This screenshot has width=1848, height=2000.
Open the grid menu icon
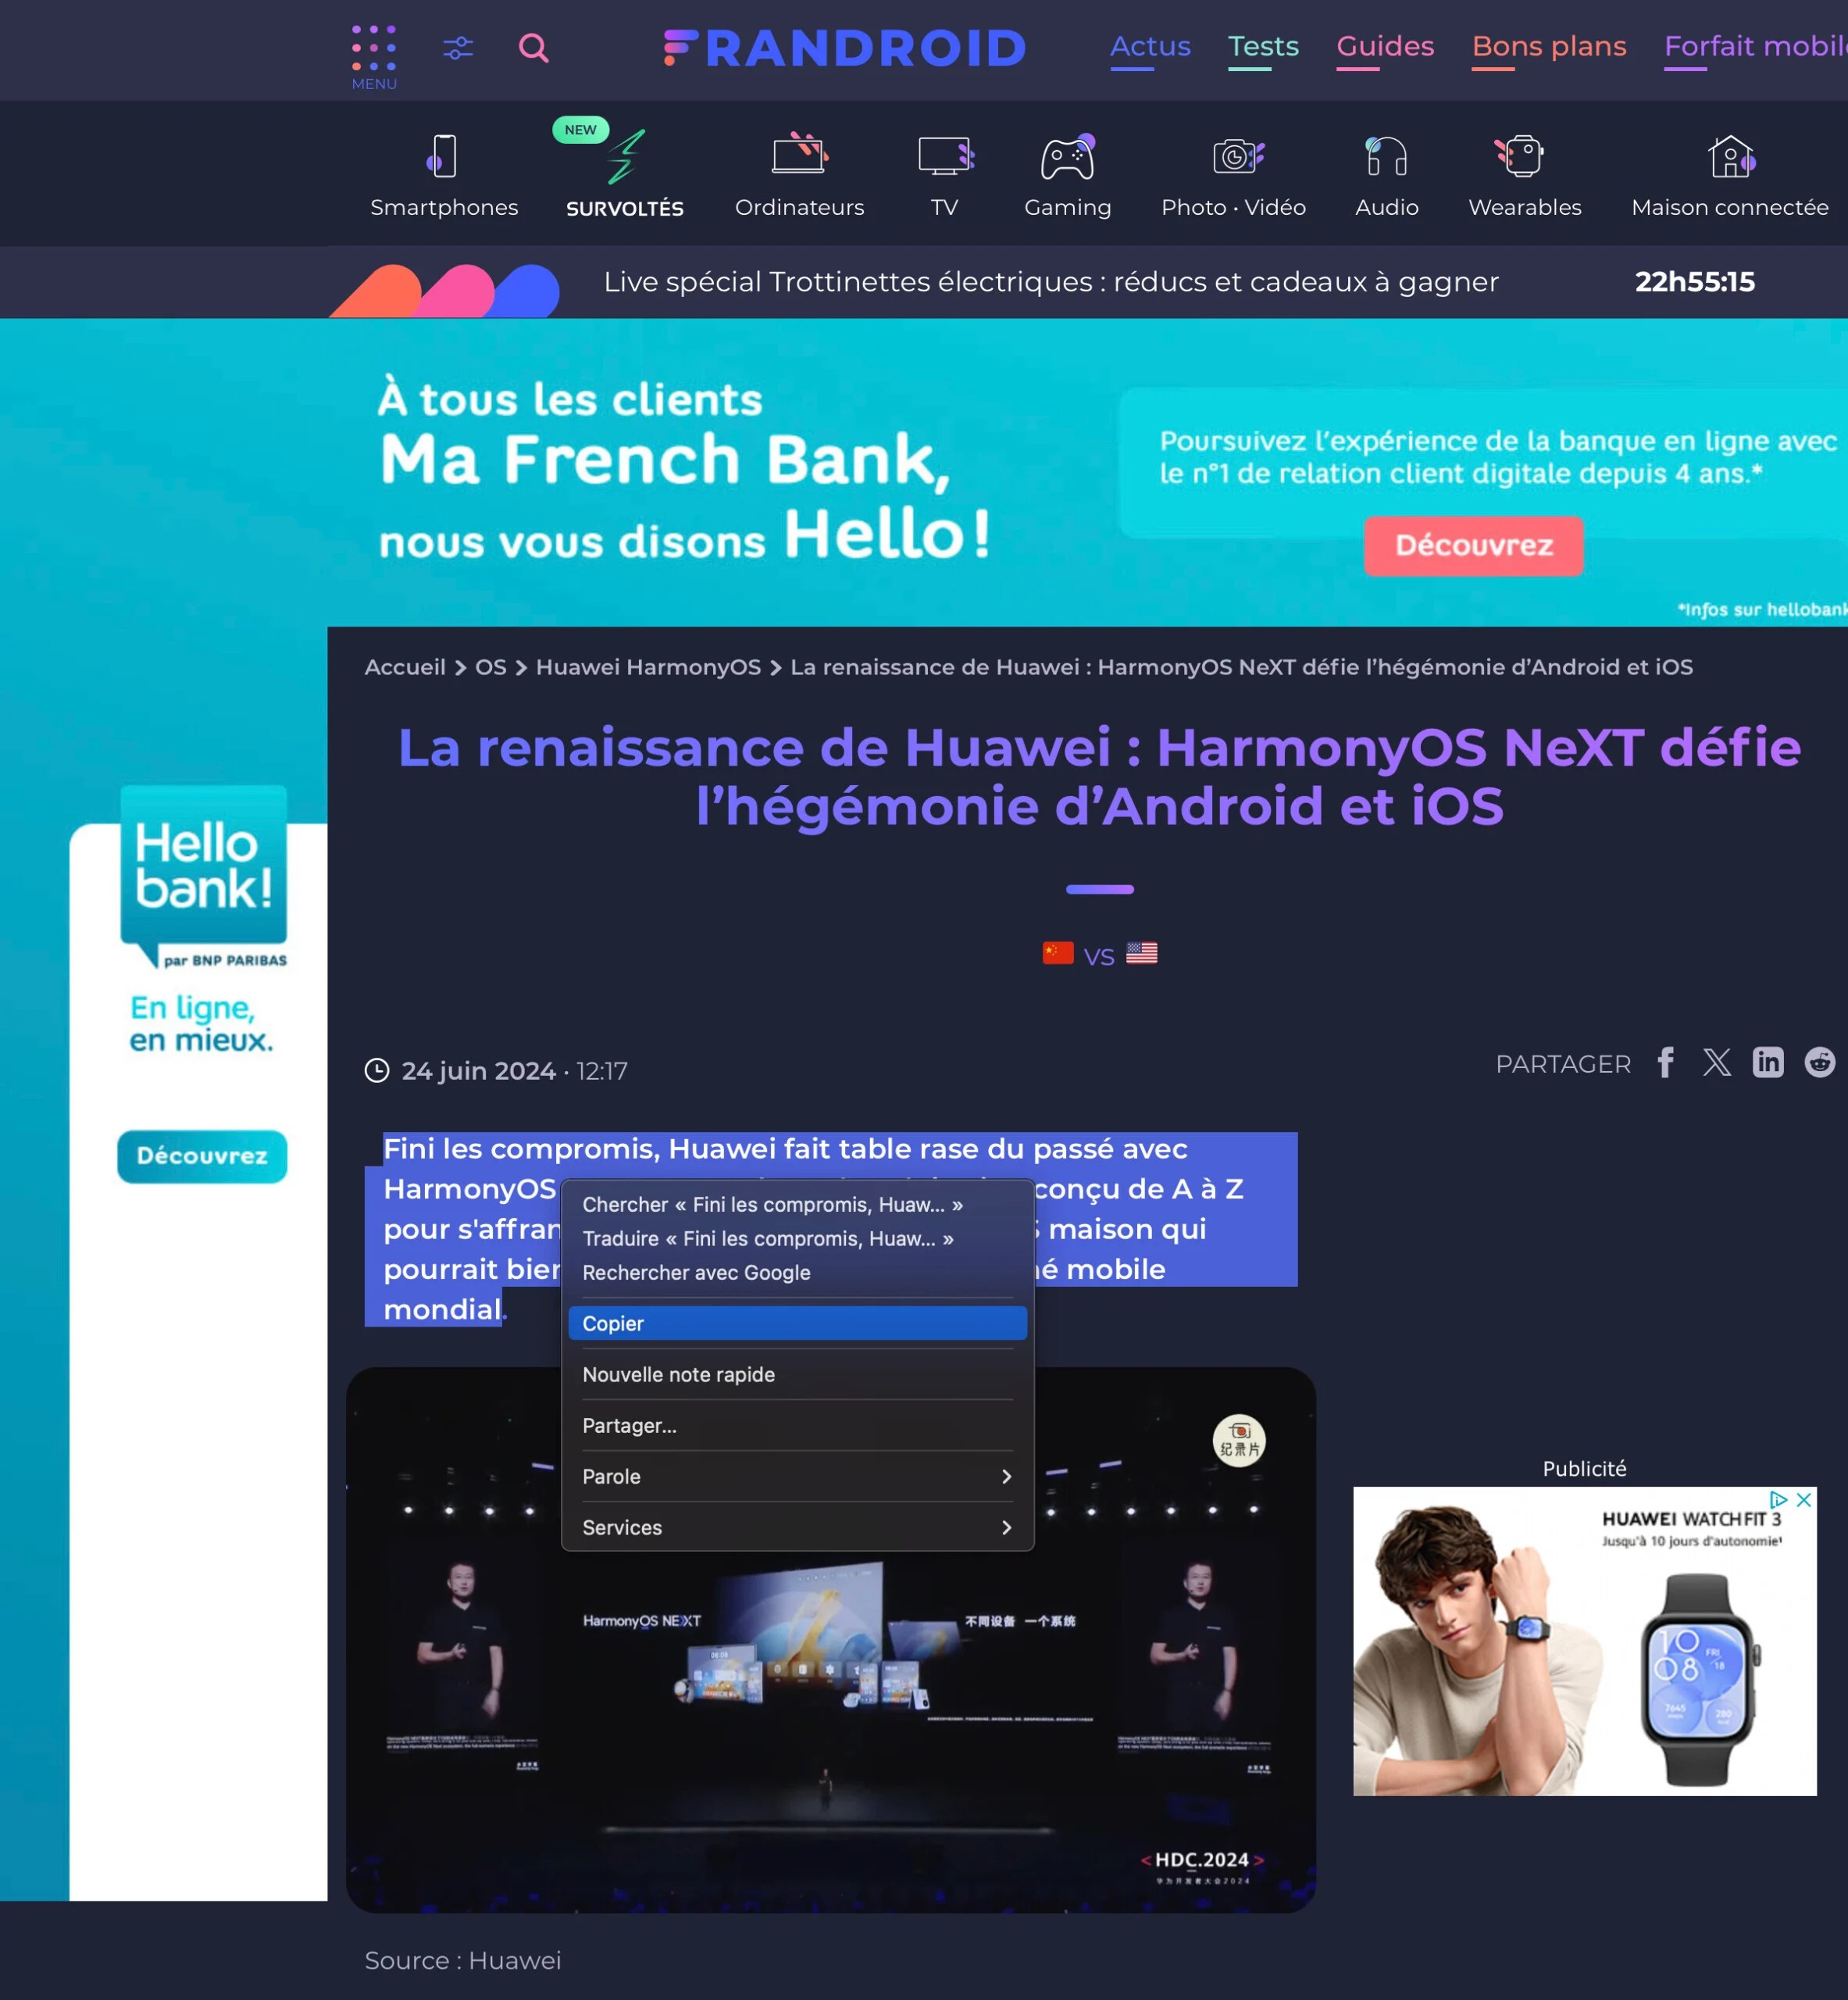coord(373,48)
